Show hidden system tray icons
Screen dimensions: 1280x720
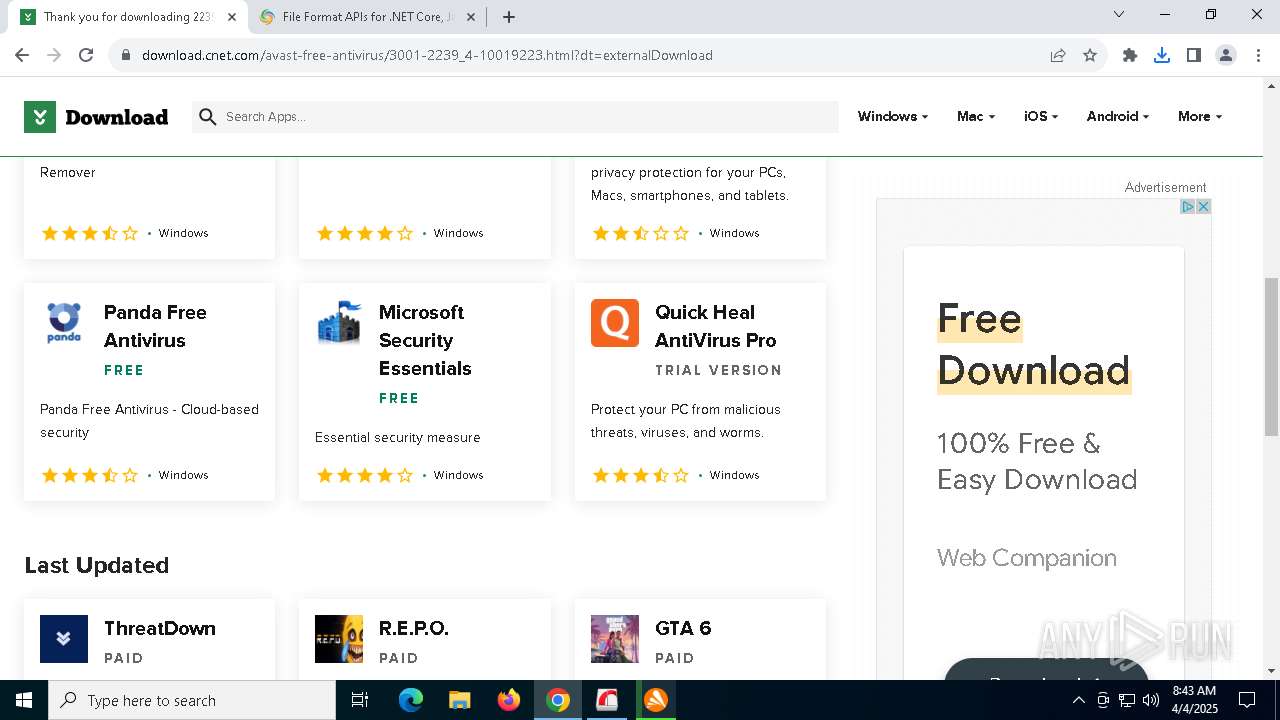[1078, 700]
